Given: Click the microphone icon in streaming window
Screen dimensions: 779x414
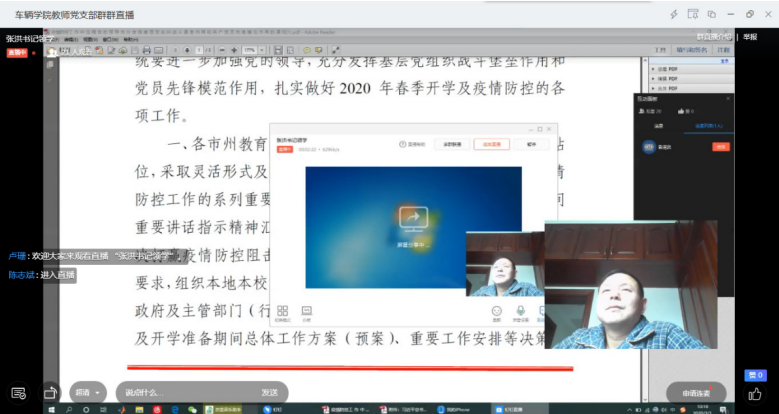Looking at the screenshot, I should 519,311.
